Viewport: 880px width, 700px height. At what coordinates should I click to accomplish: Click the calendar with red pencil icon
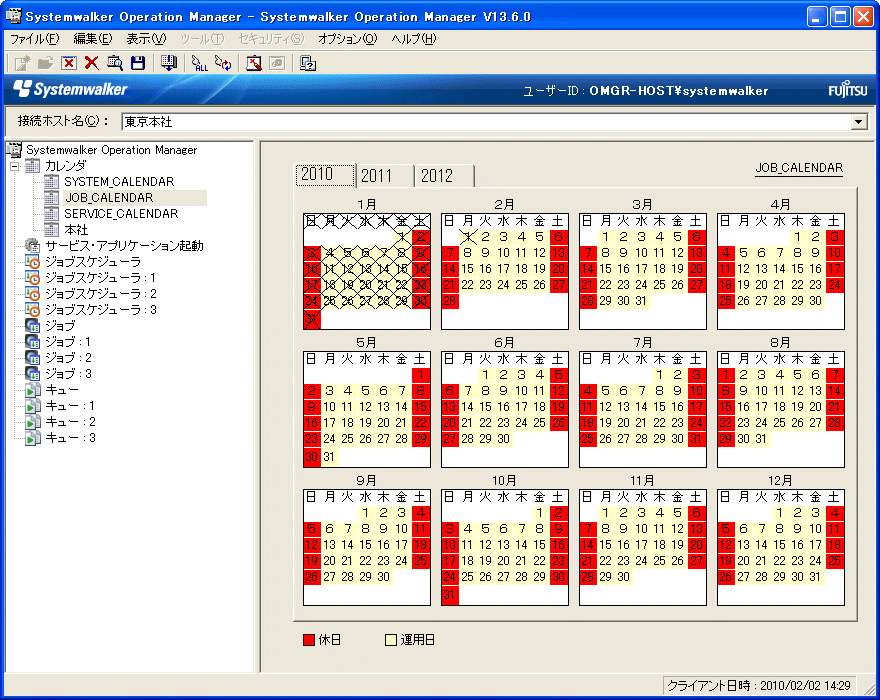click(x=254, y=63)
